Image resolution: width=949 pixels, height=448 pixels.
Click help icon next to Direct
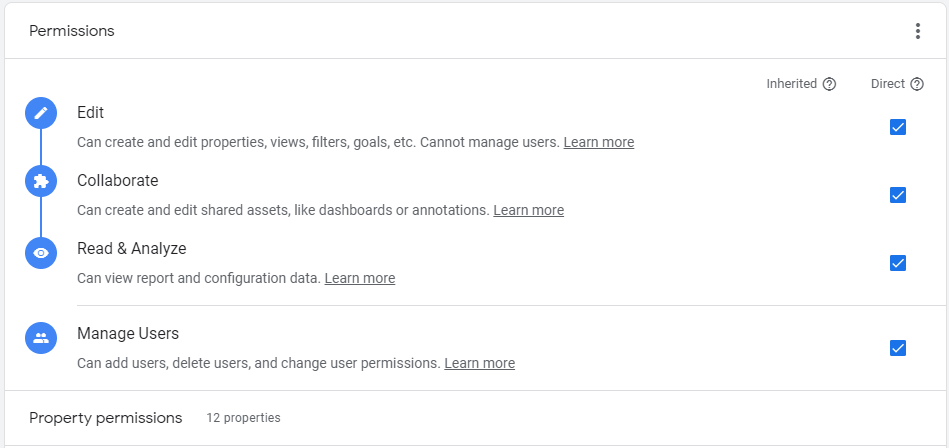pyautogui.click(x=917, y=84)
